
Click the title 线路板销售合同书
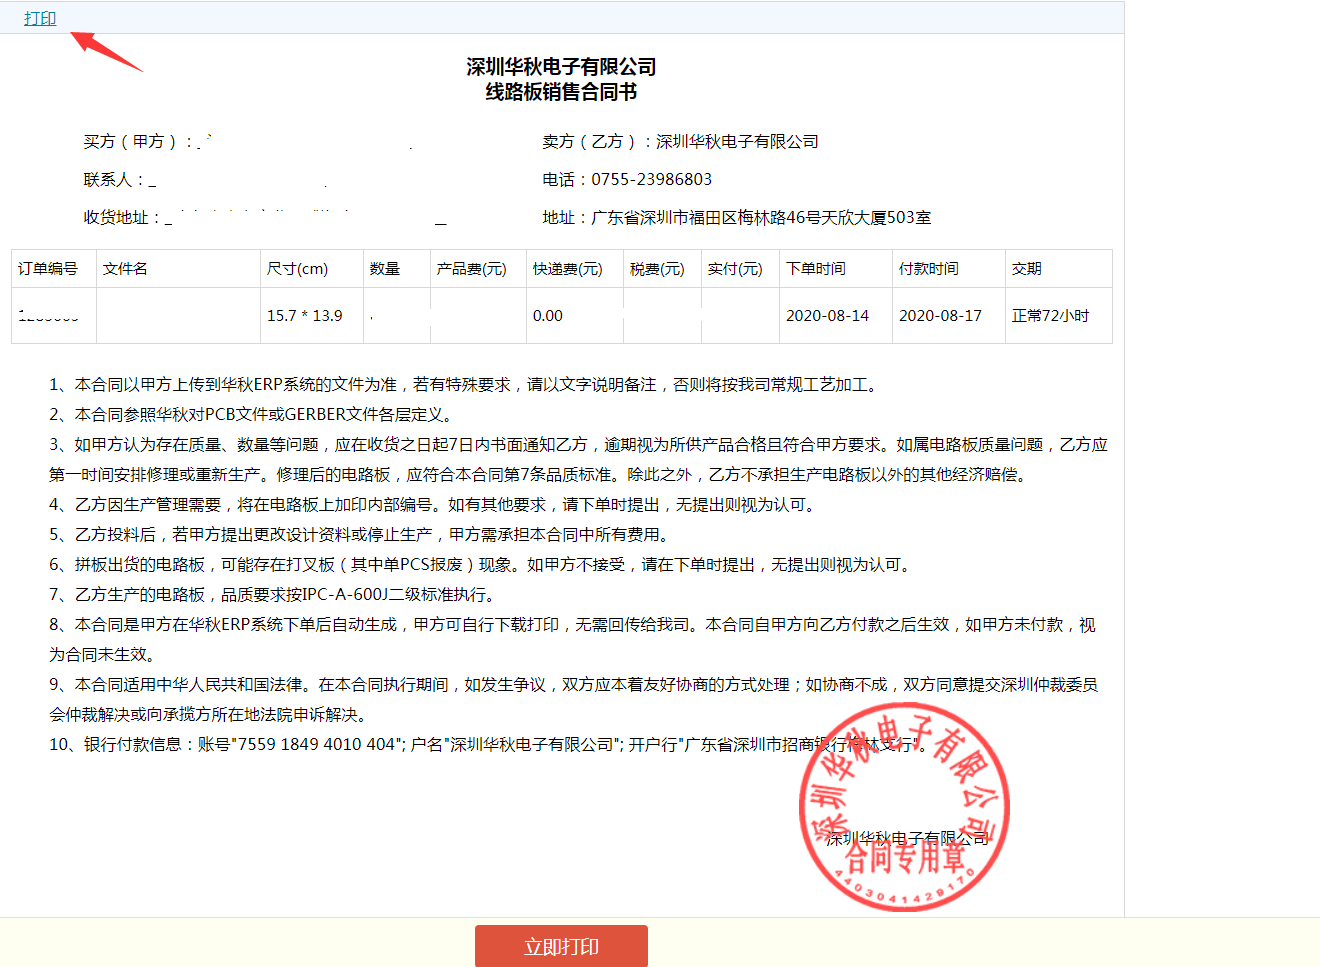[561, 92]
